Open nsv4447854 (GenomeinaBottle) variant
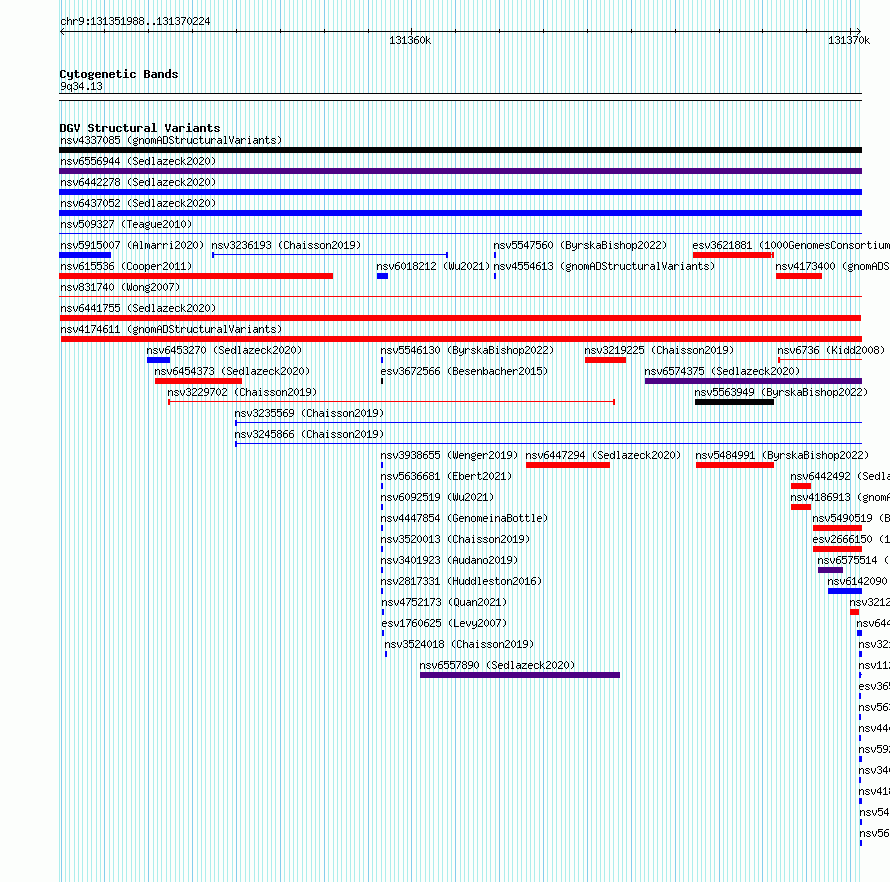Screen dimensions: 890x882 tap(464, 518)
